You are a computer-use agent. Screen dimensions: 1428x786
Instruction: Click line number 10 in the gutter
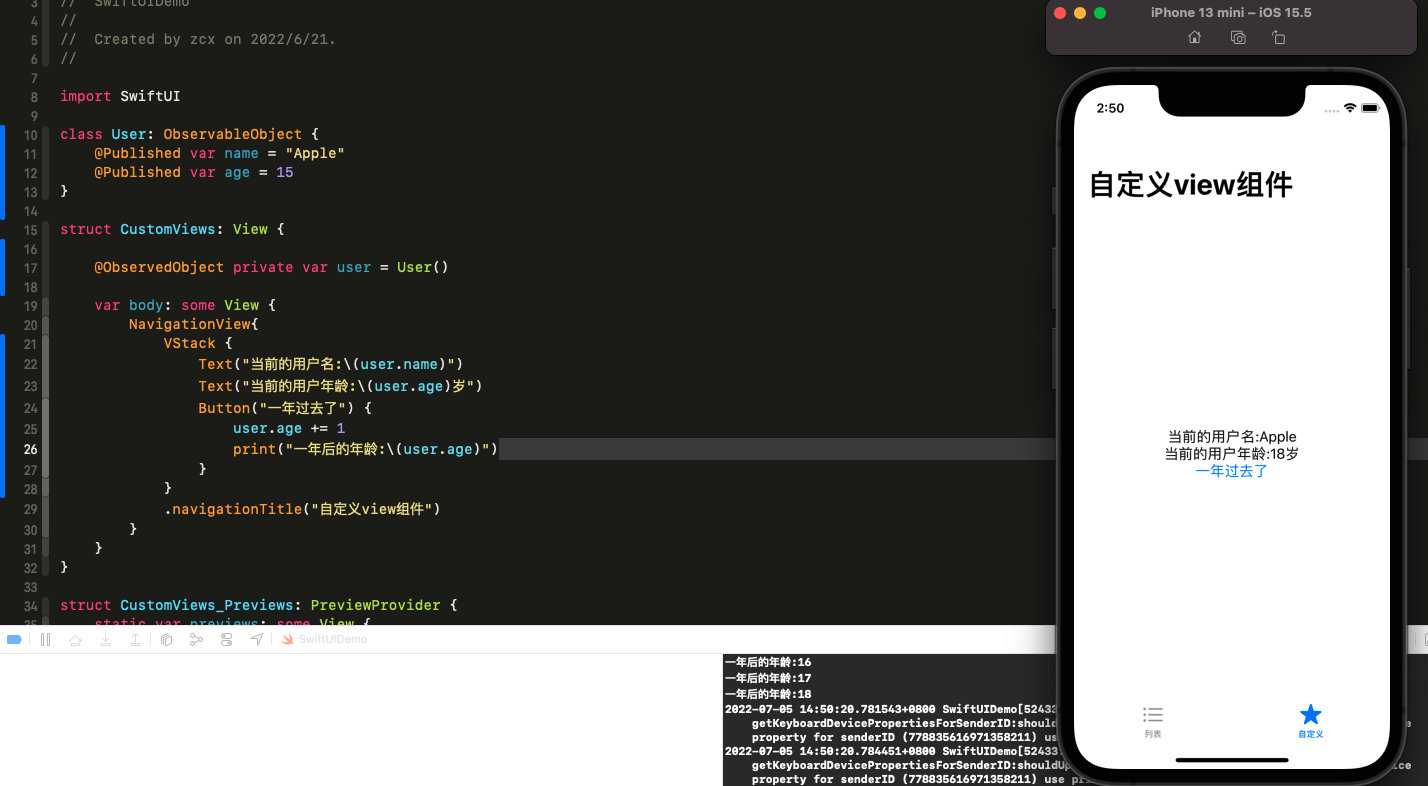point(30,134)
